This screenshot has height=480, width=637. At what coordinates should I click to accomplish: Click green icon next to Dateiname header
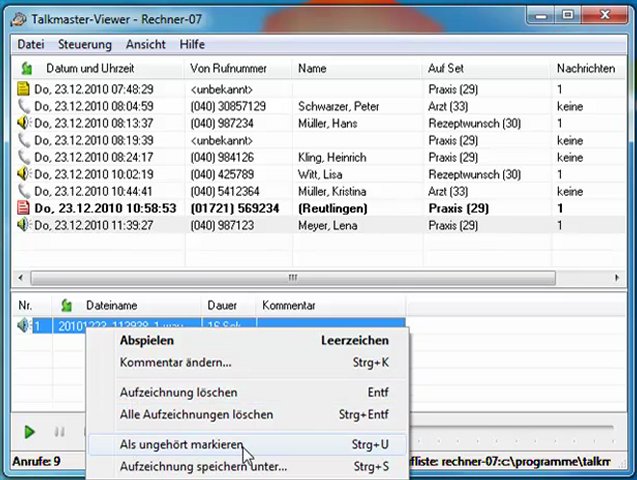(x=66, y=305)
